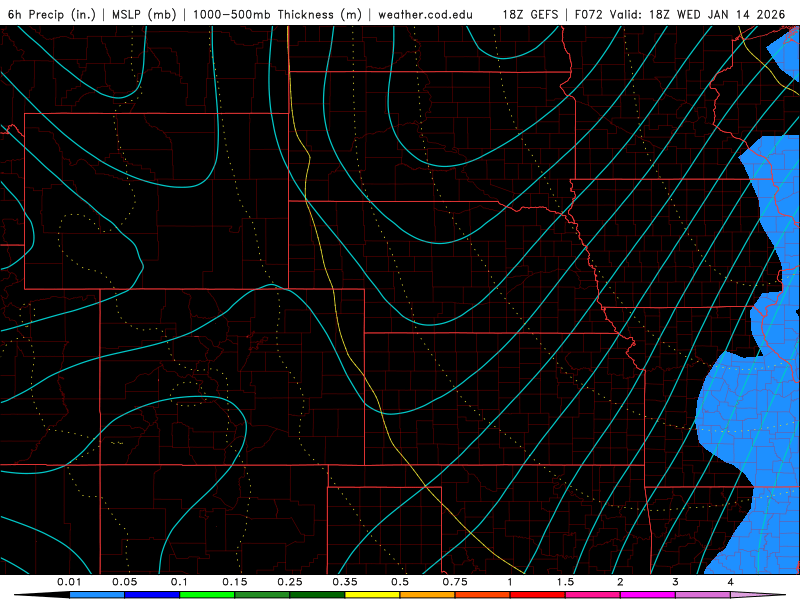Click the dark green 0.25–0.35 legend swatch
800x600 pixels.
317,595
